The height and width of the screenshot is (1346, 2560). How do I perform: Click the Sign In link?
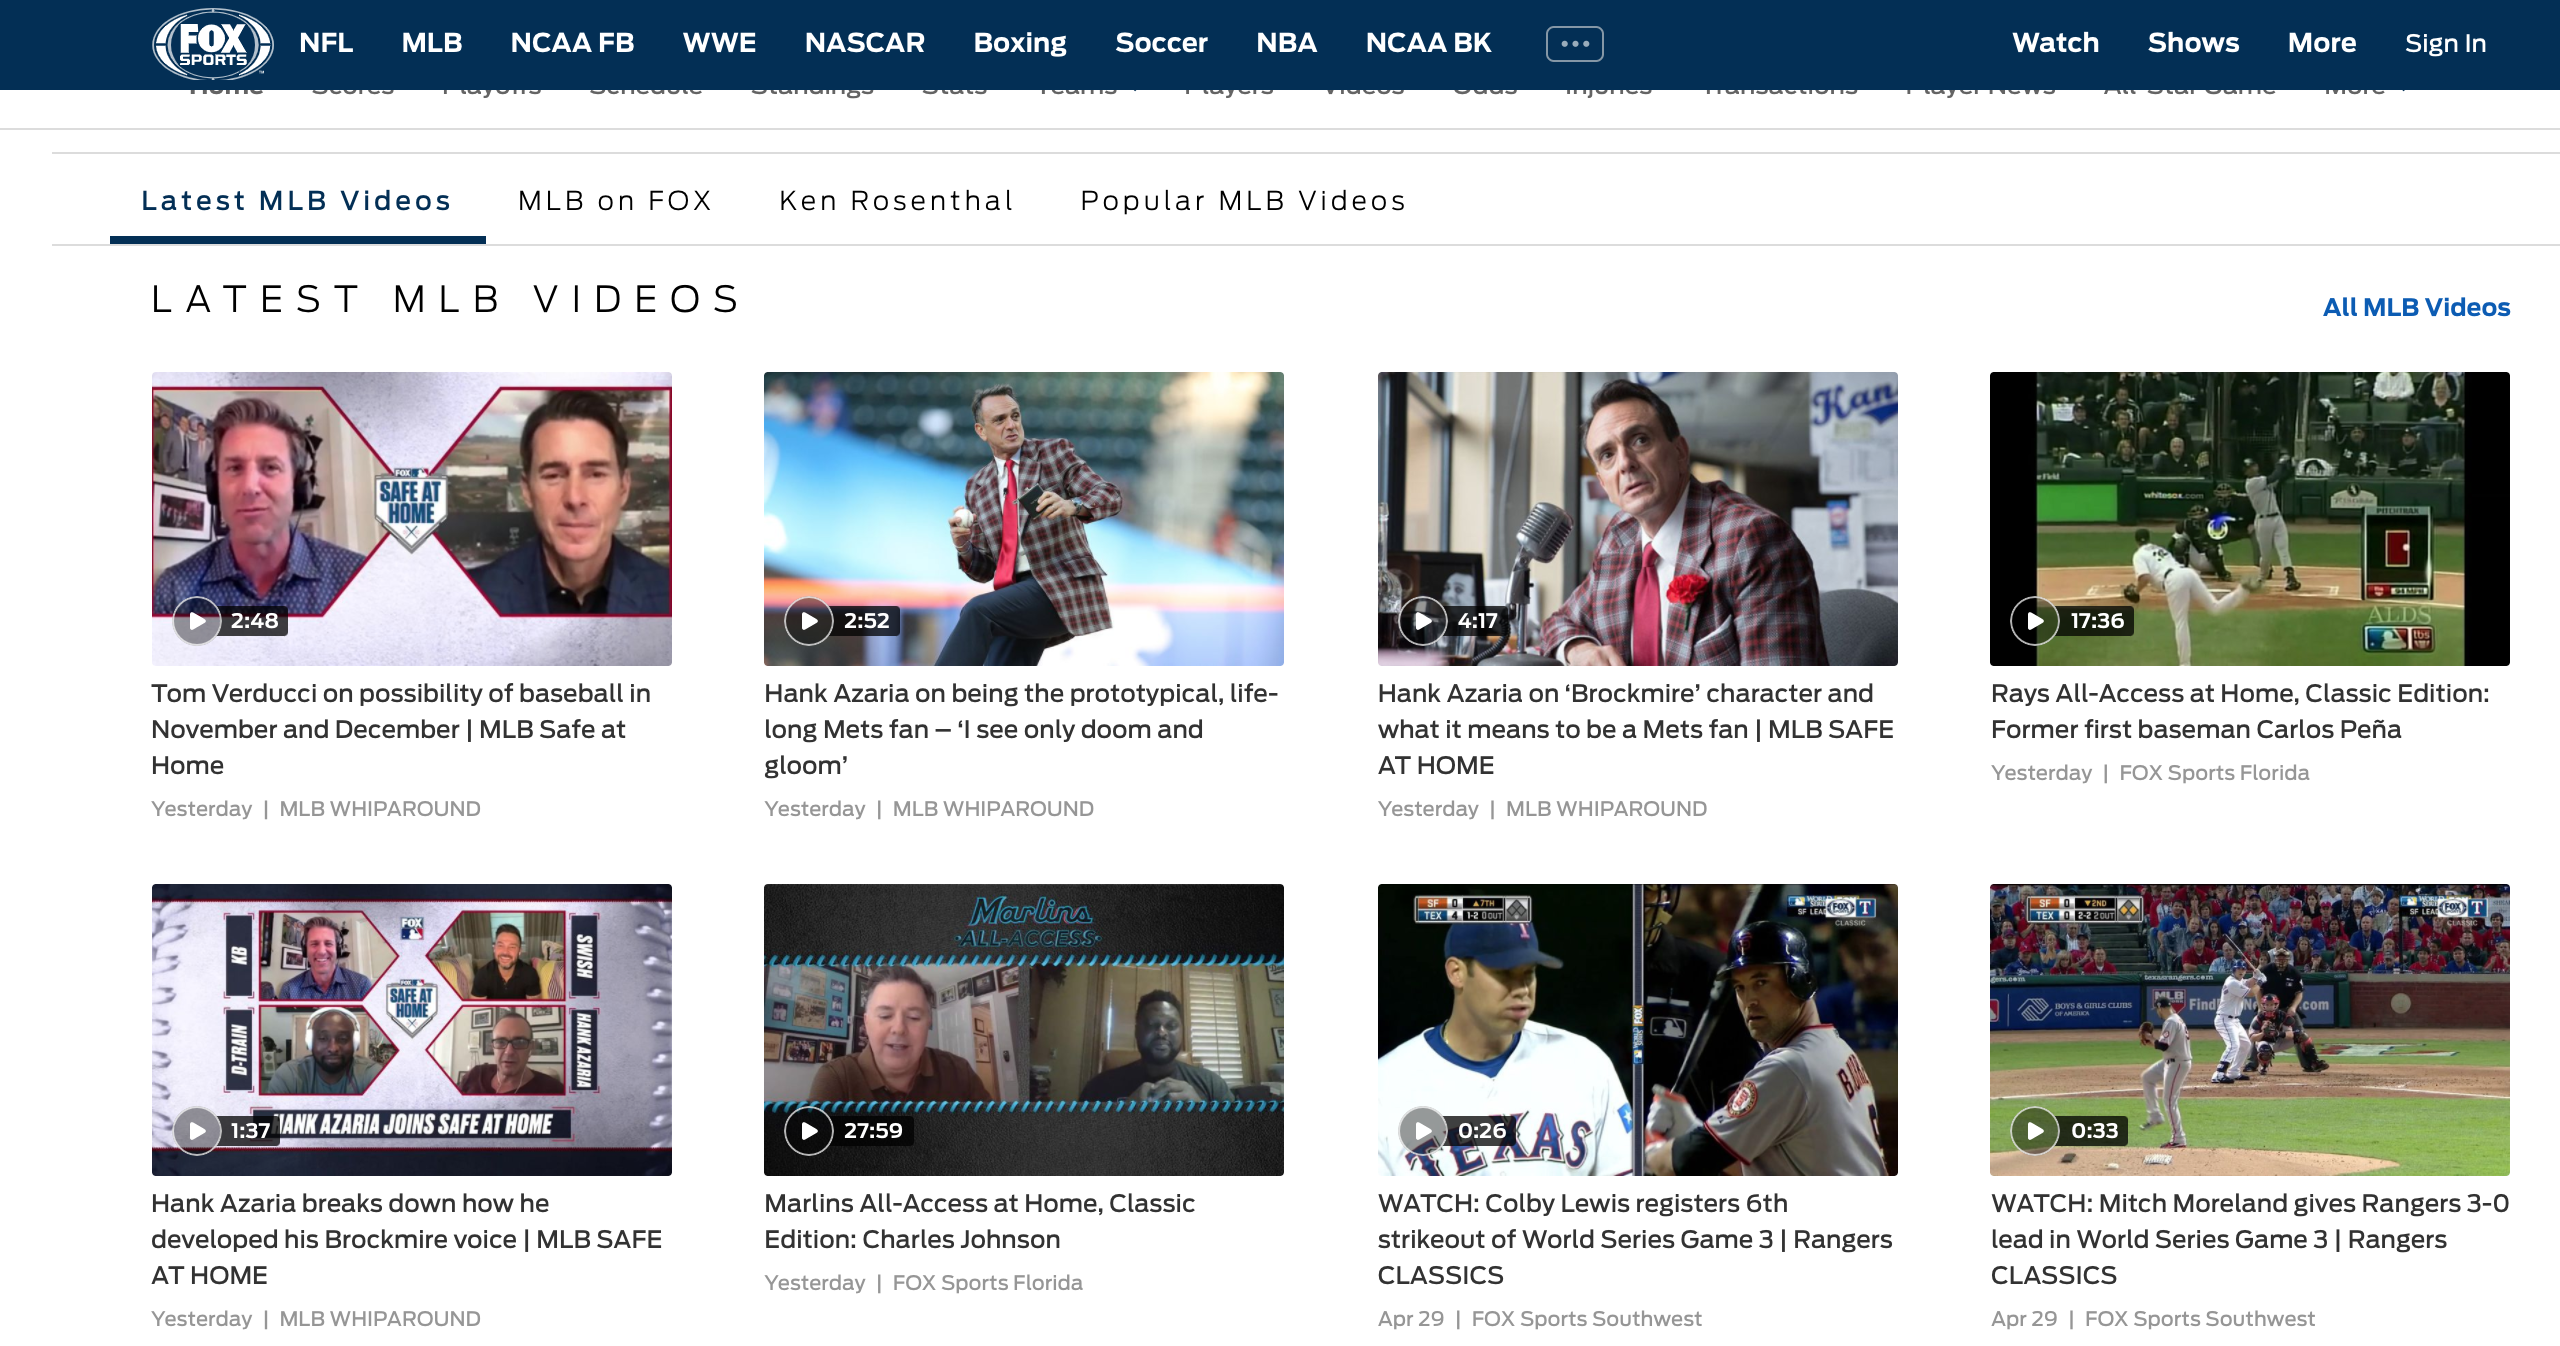[x=2445, y=43]
